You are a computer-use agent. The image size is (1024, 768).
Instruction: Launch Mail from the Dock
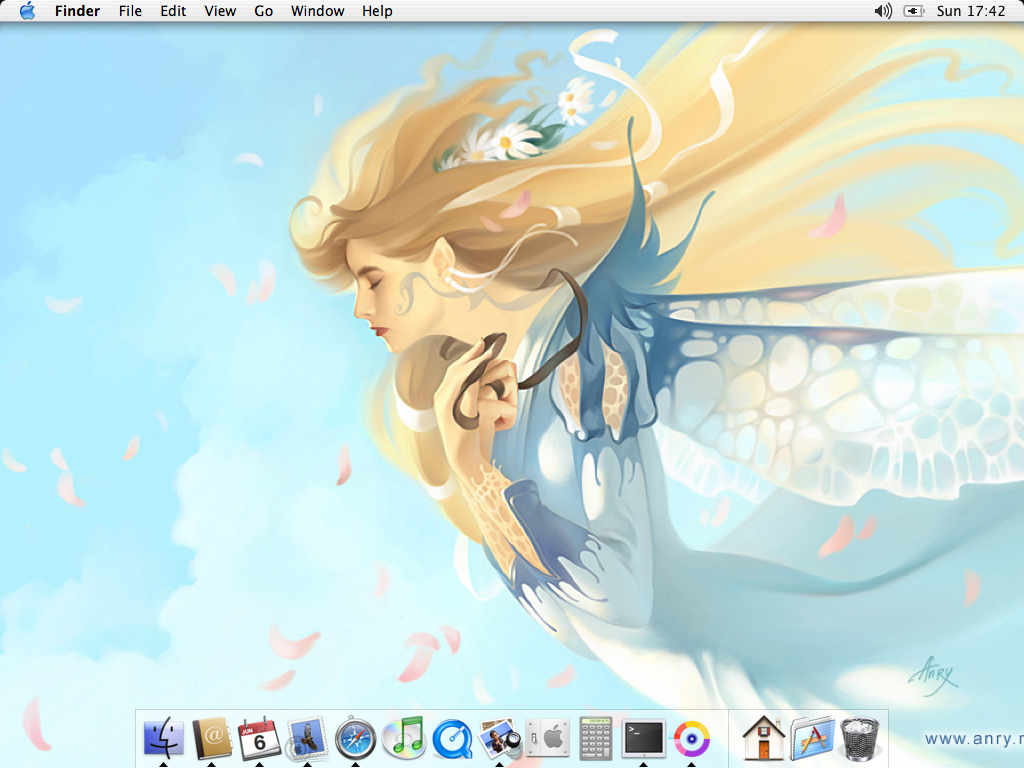[x=307, y=738]
